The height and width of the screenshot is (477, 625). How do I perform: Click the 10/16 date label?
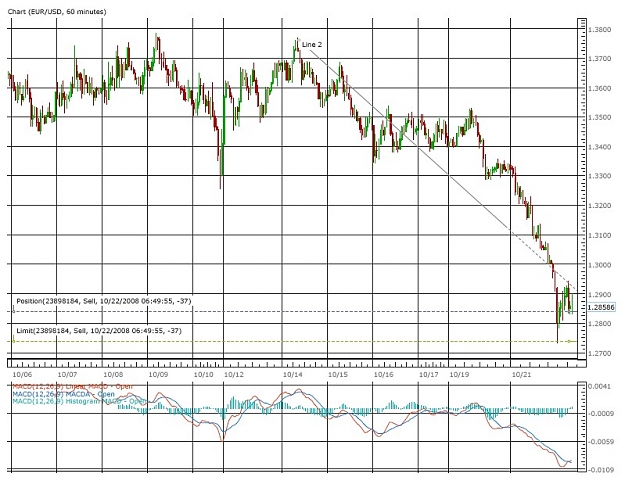point(383,375)
